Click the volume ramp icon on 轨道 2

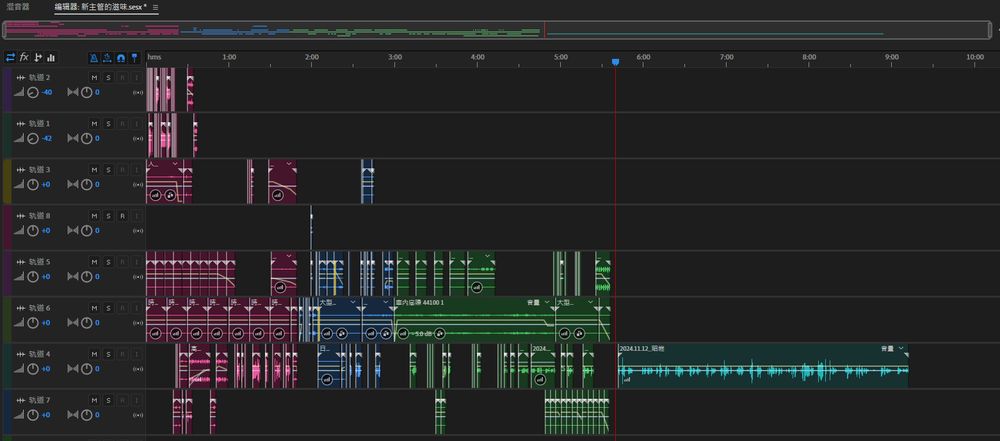pos(18,93)
